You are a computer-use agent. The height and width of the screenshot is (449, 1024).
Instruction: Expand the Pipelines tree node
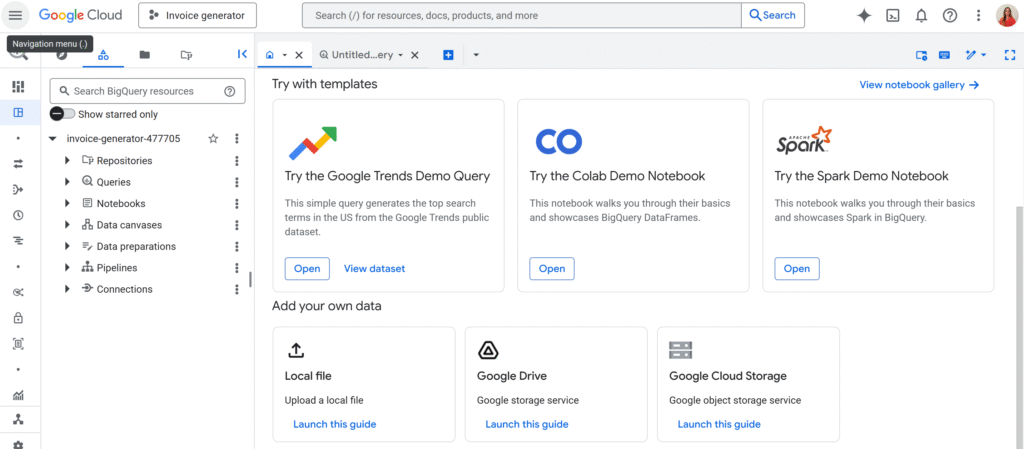tap(67, 268)
